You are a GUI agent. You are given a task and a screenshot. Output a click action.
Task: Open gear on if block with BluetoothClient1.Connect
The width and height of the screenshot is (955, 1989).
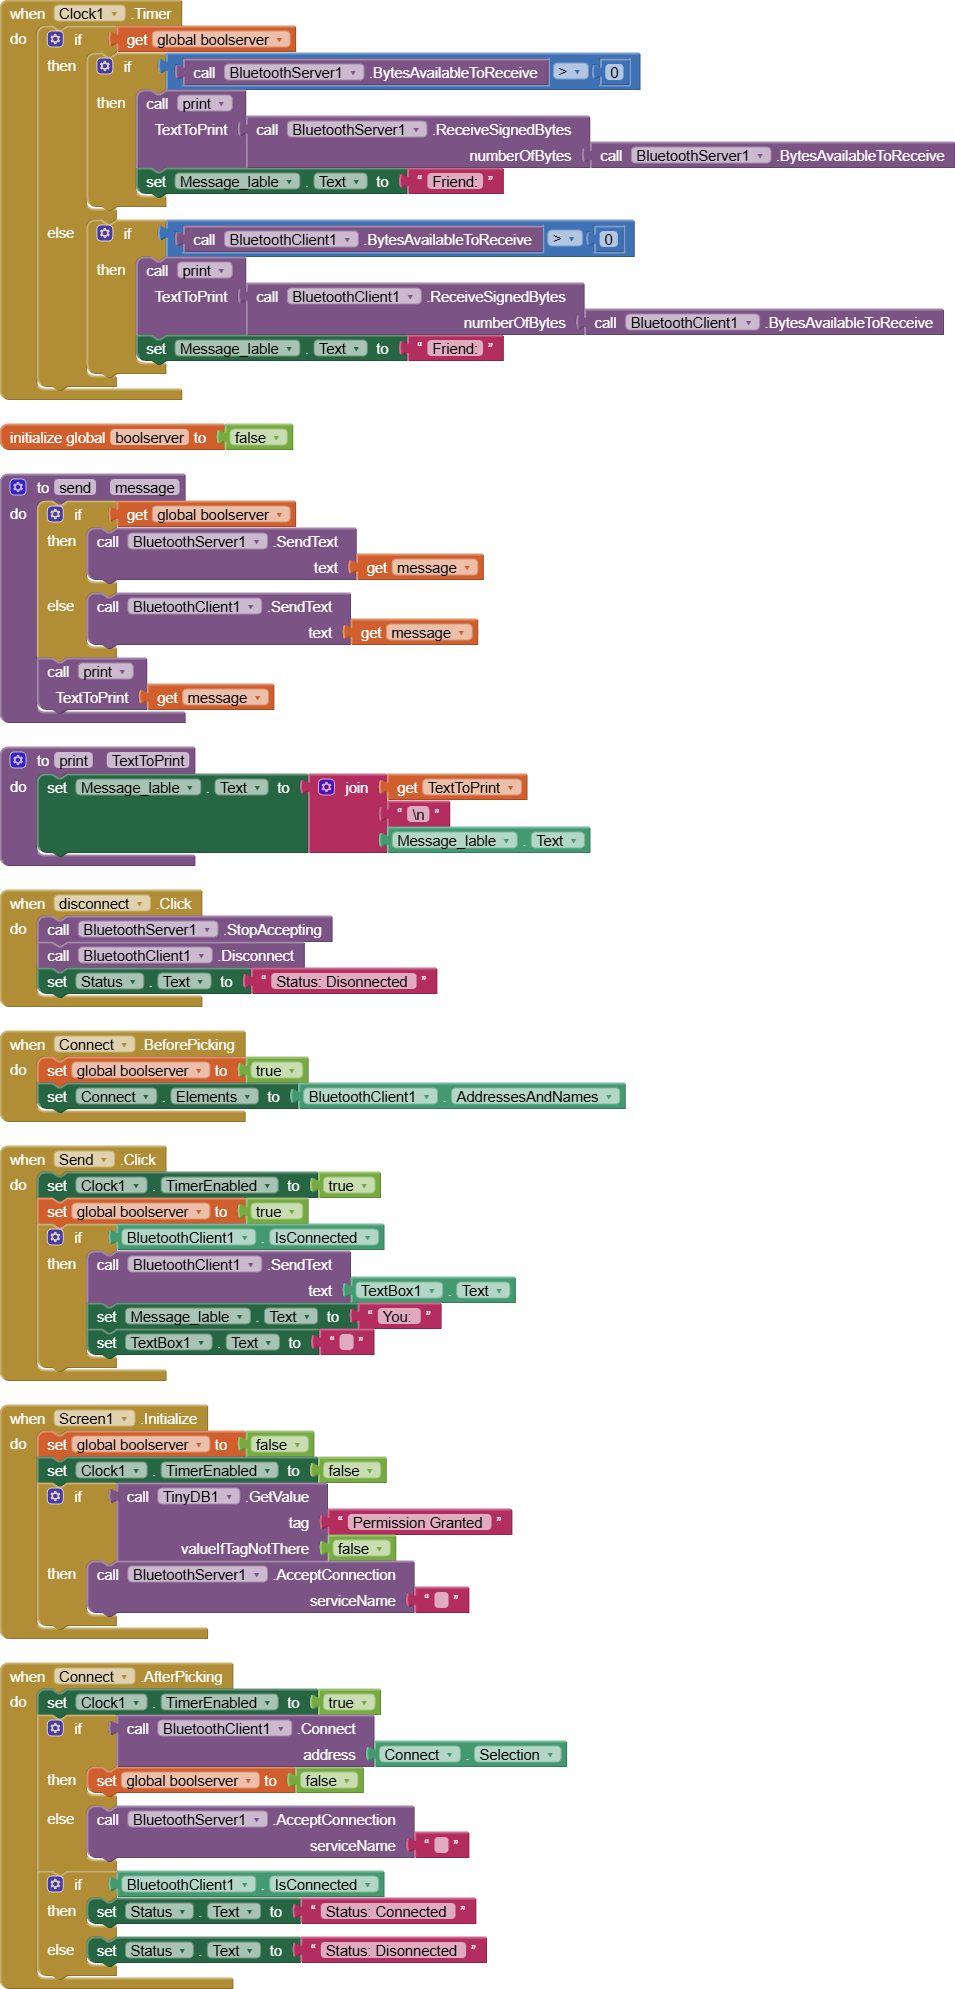(x=56, y=1728)
